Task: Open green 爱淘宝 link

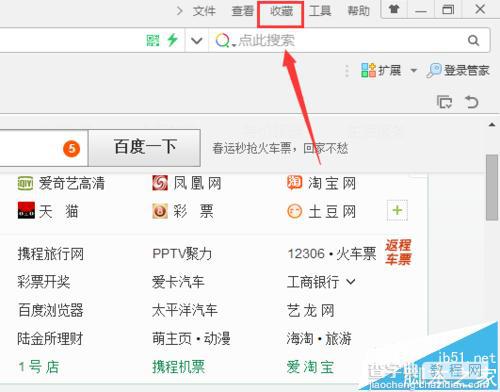Action: pyautogui.click(x=310, y=367)
